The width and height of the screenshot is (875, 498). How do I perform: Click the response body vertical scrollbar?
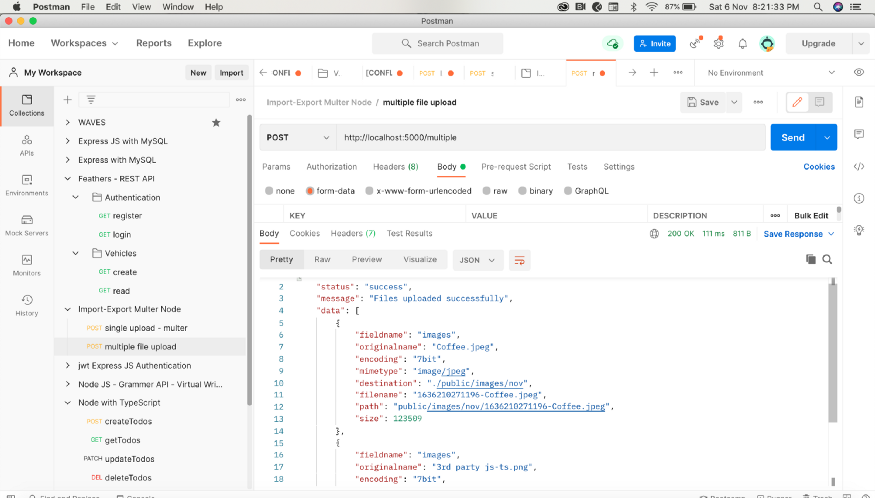833,352
